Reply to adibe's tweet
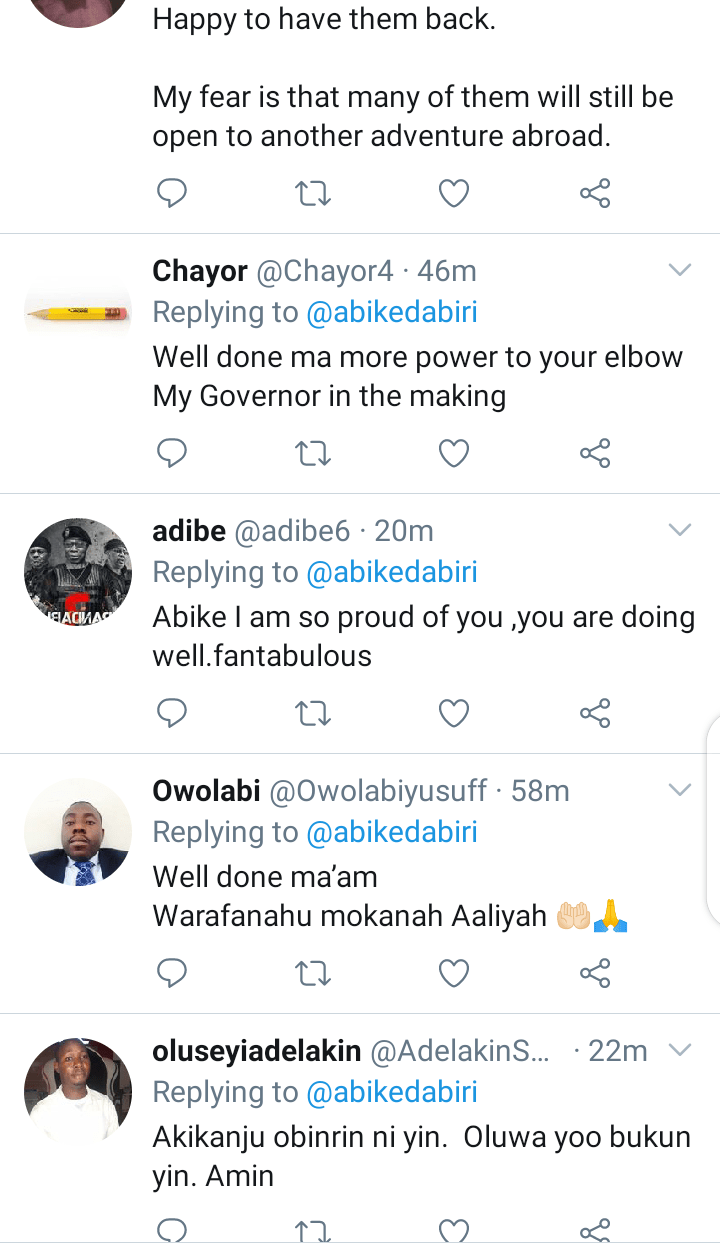720x1250 pixels. click(173, 713)
